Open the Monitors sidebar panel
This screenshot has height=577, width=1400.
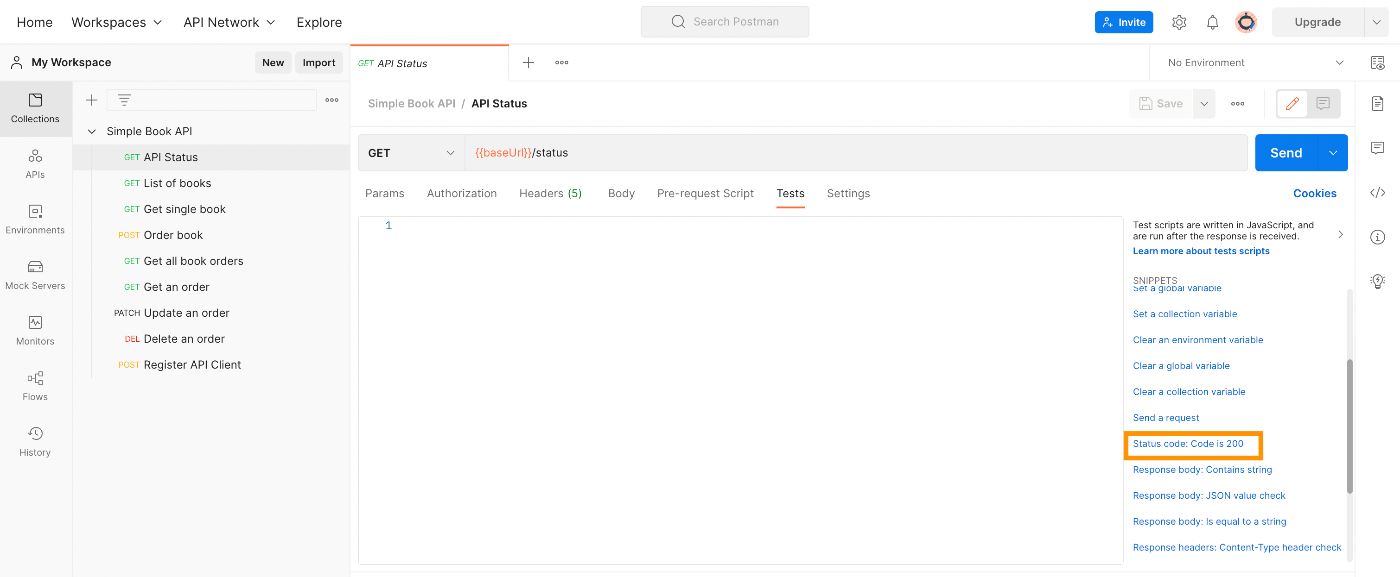(x=35, y=331)
